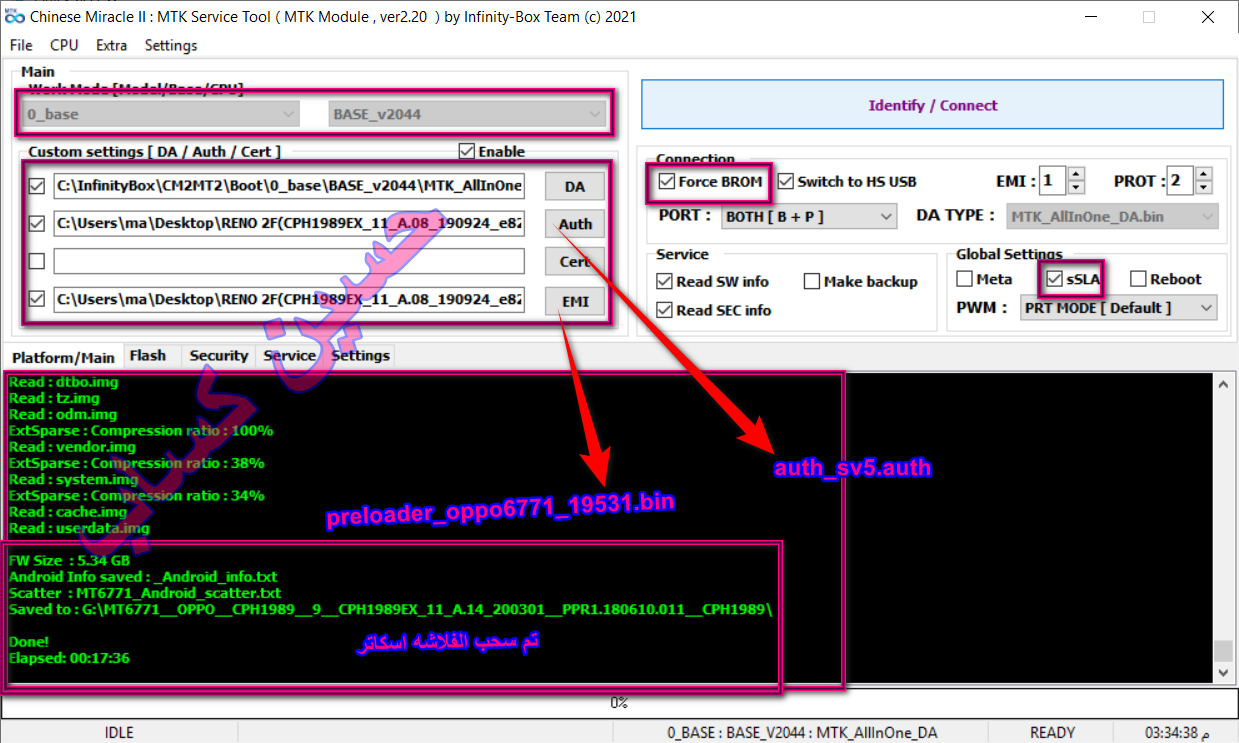Open the File menu
1239x743 pixels.
point(21,45)
